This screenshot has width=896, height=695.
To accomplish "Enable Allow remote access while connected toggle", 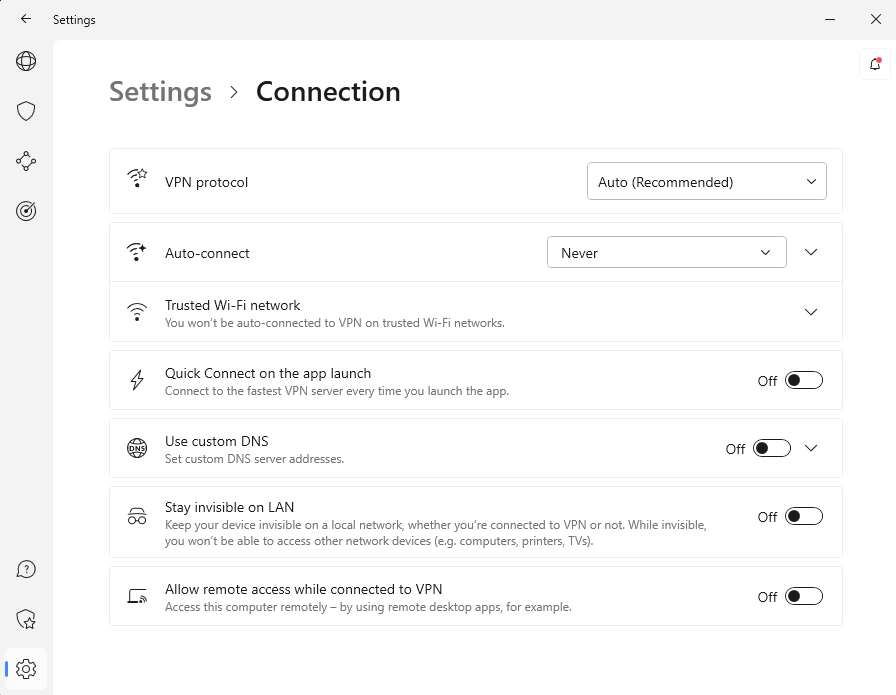I will [803, 596].
